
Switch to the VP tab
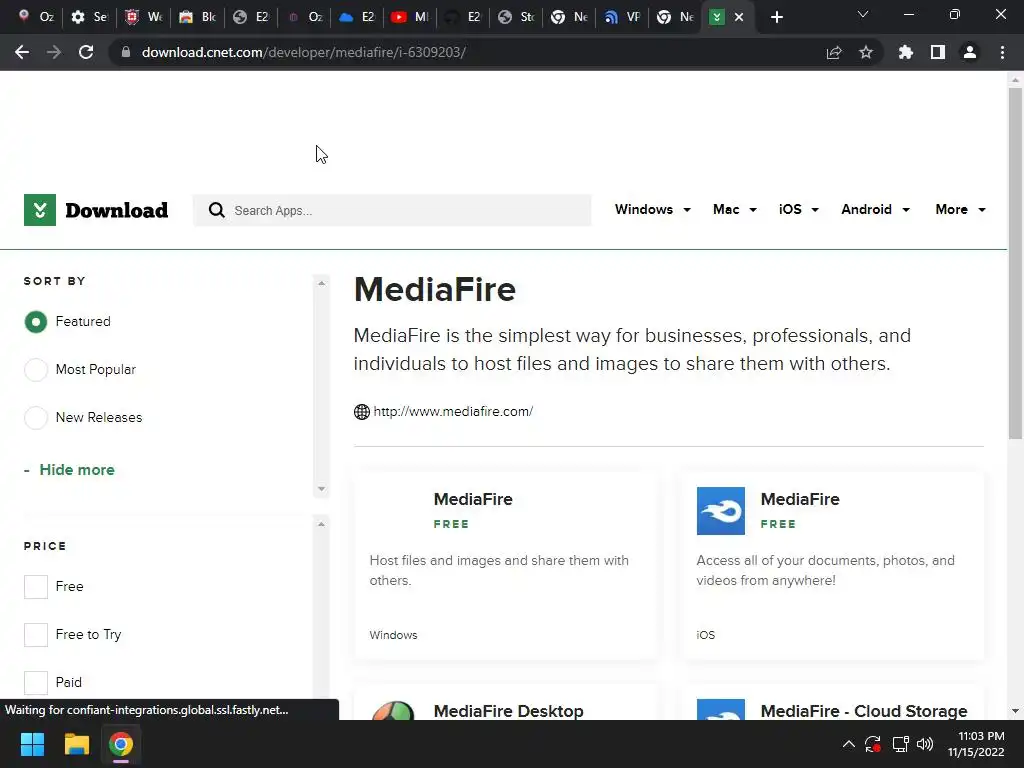tap(621, 17)
